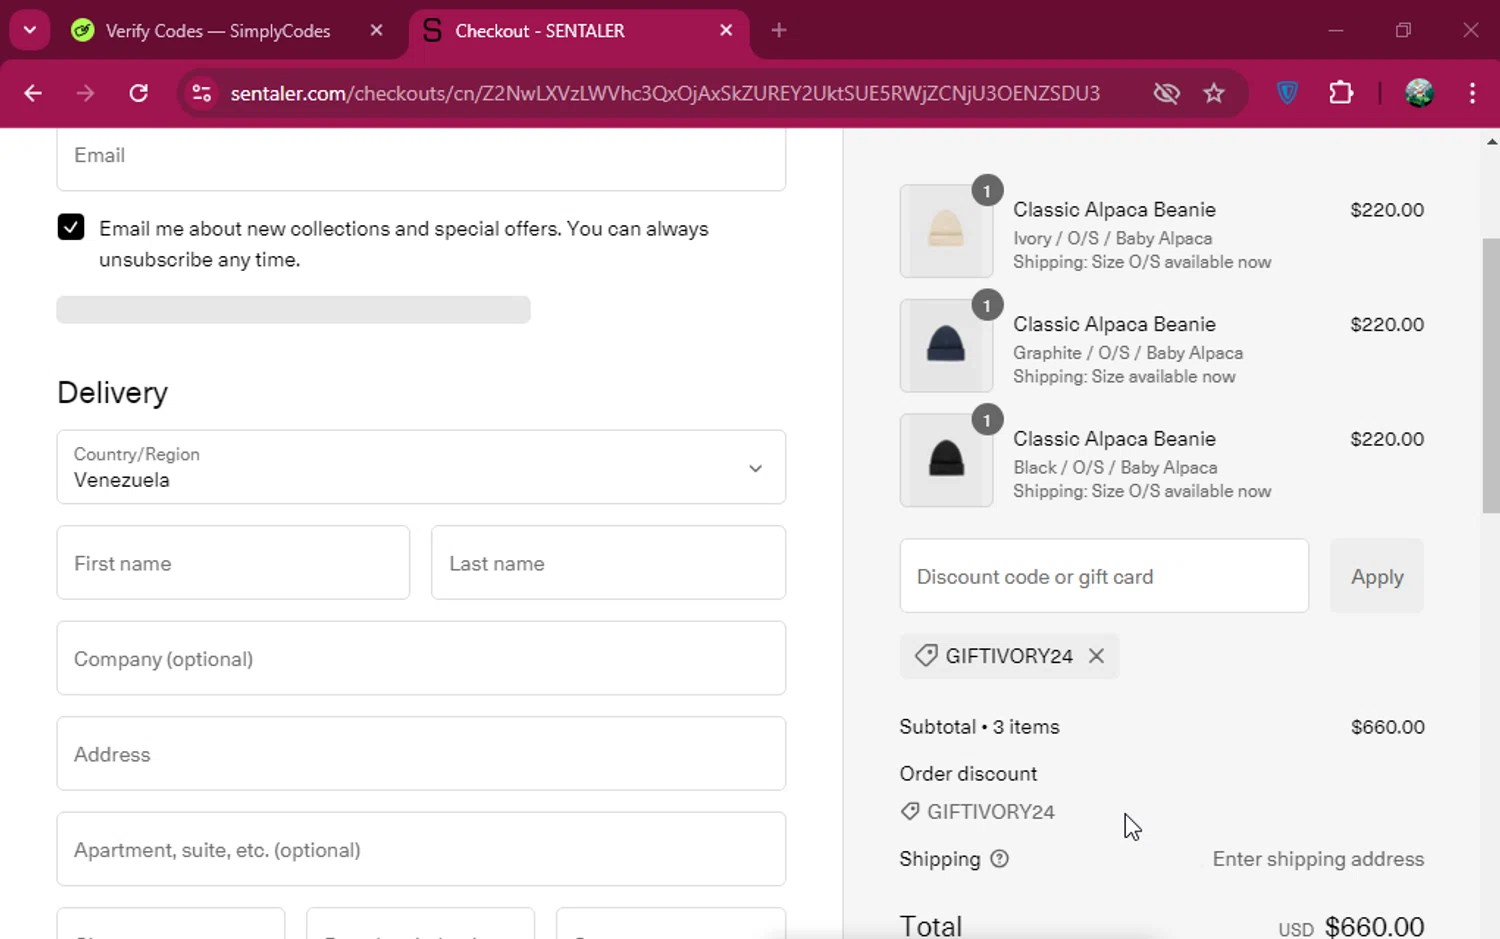The image size is (1500, 939).
Task: Open site information icon in address bar
Action: (x=202, y=93)
